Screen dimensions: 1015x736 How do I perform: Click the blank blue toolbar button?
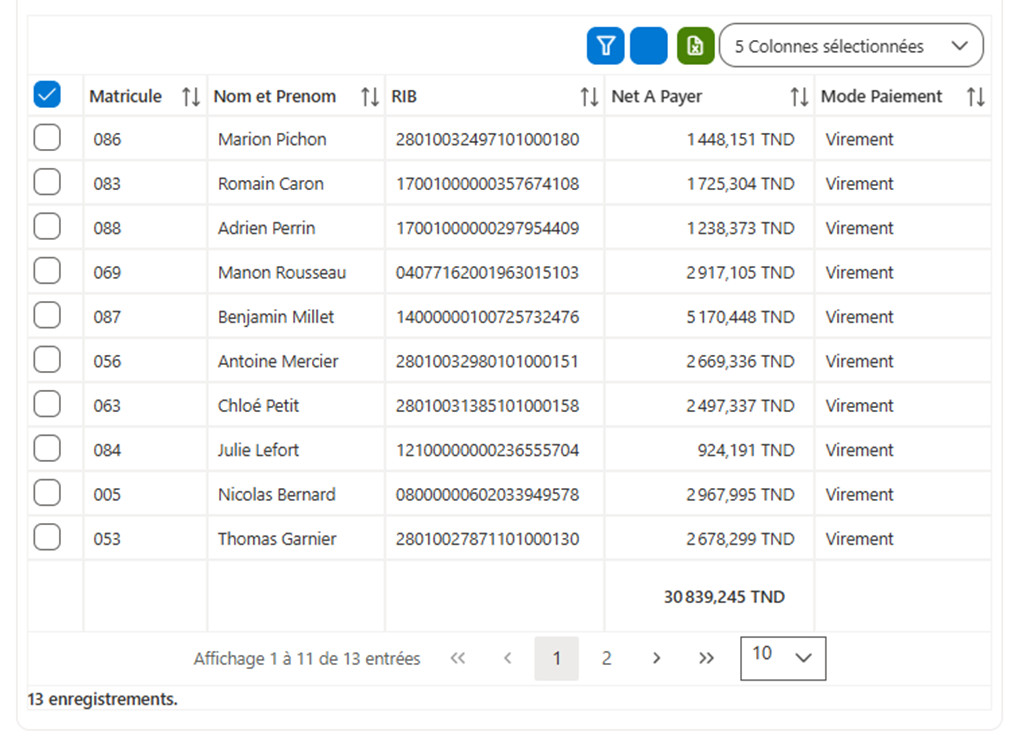point(649,46)
